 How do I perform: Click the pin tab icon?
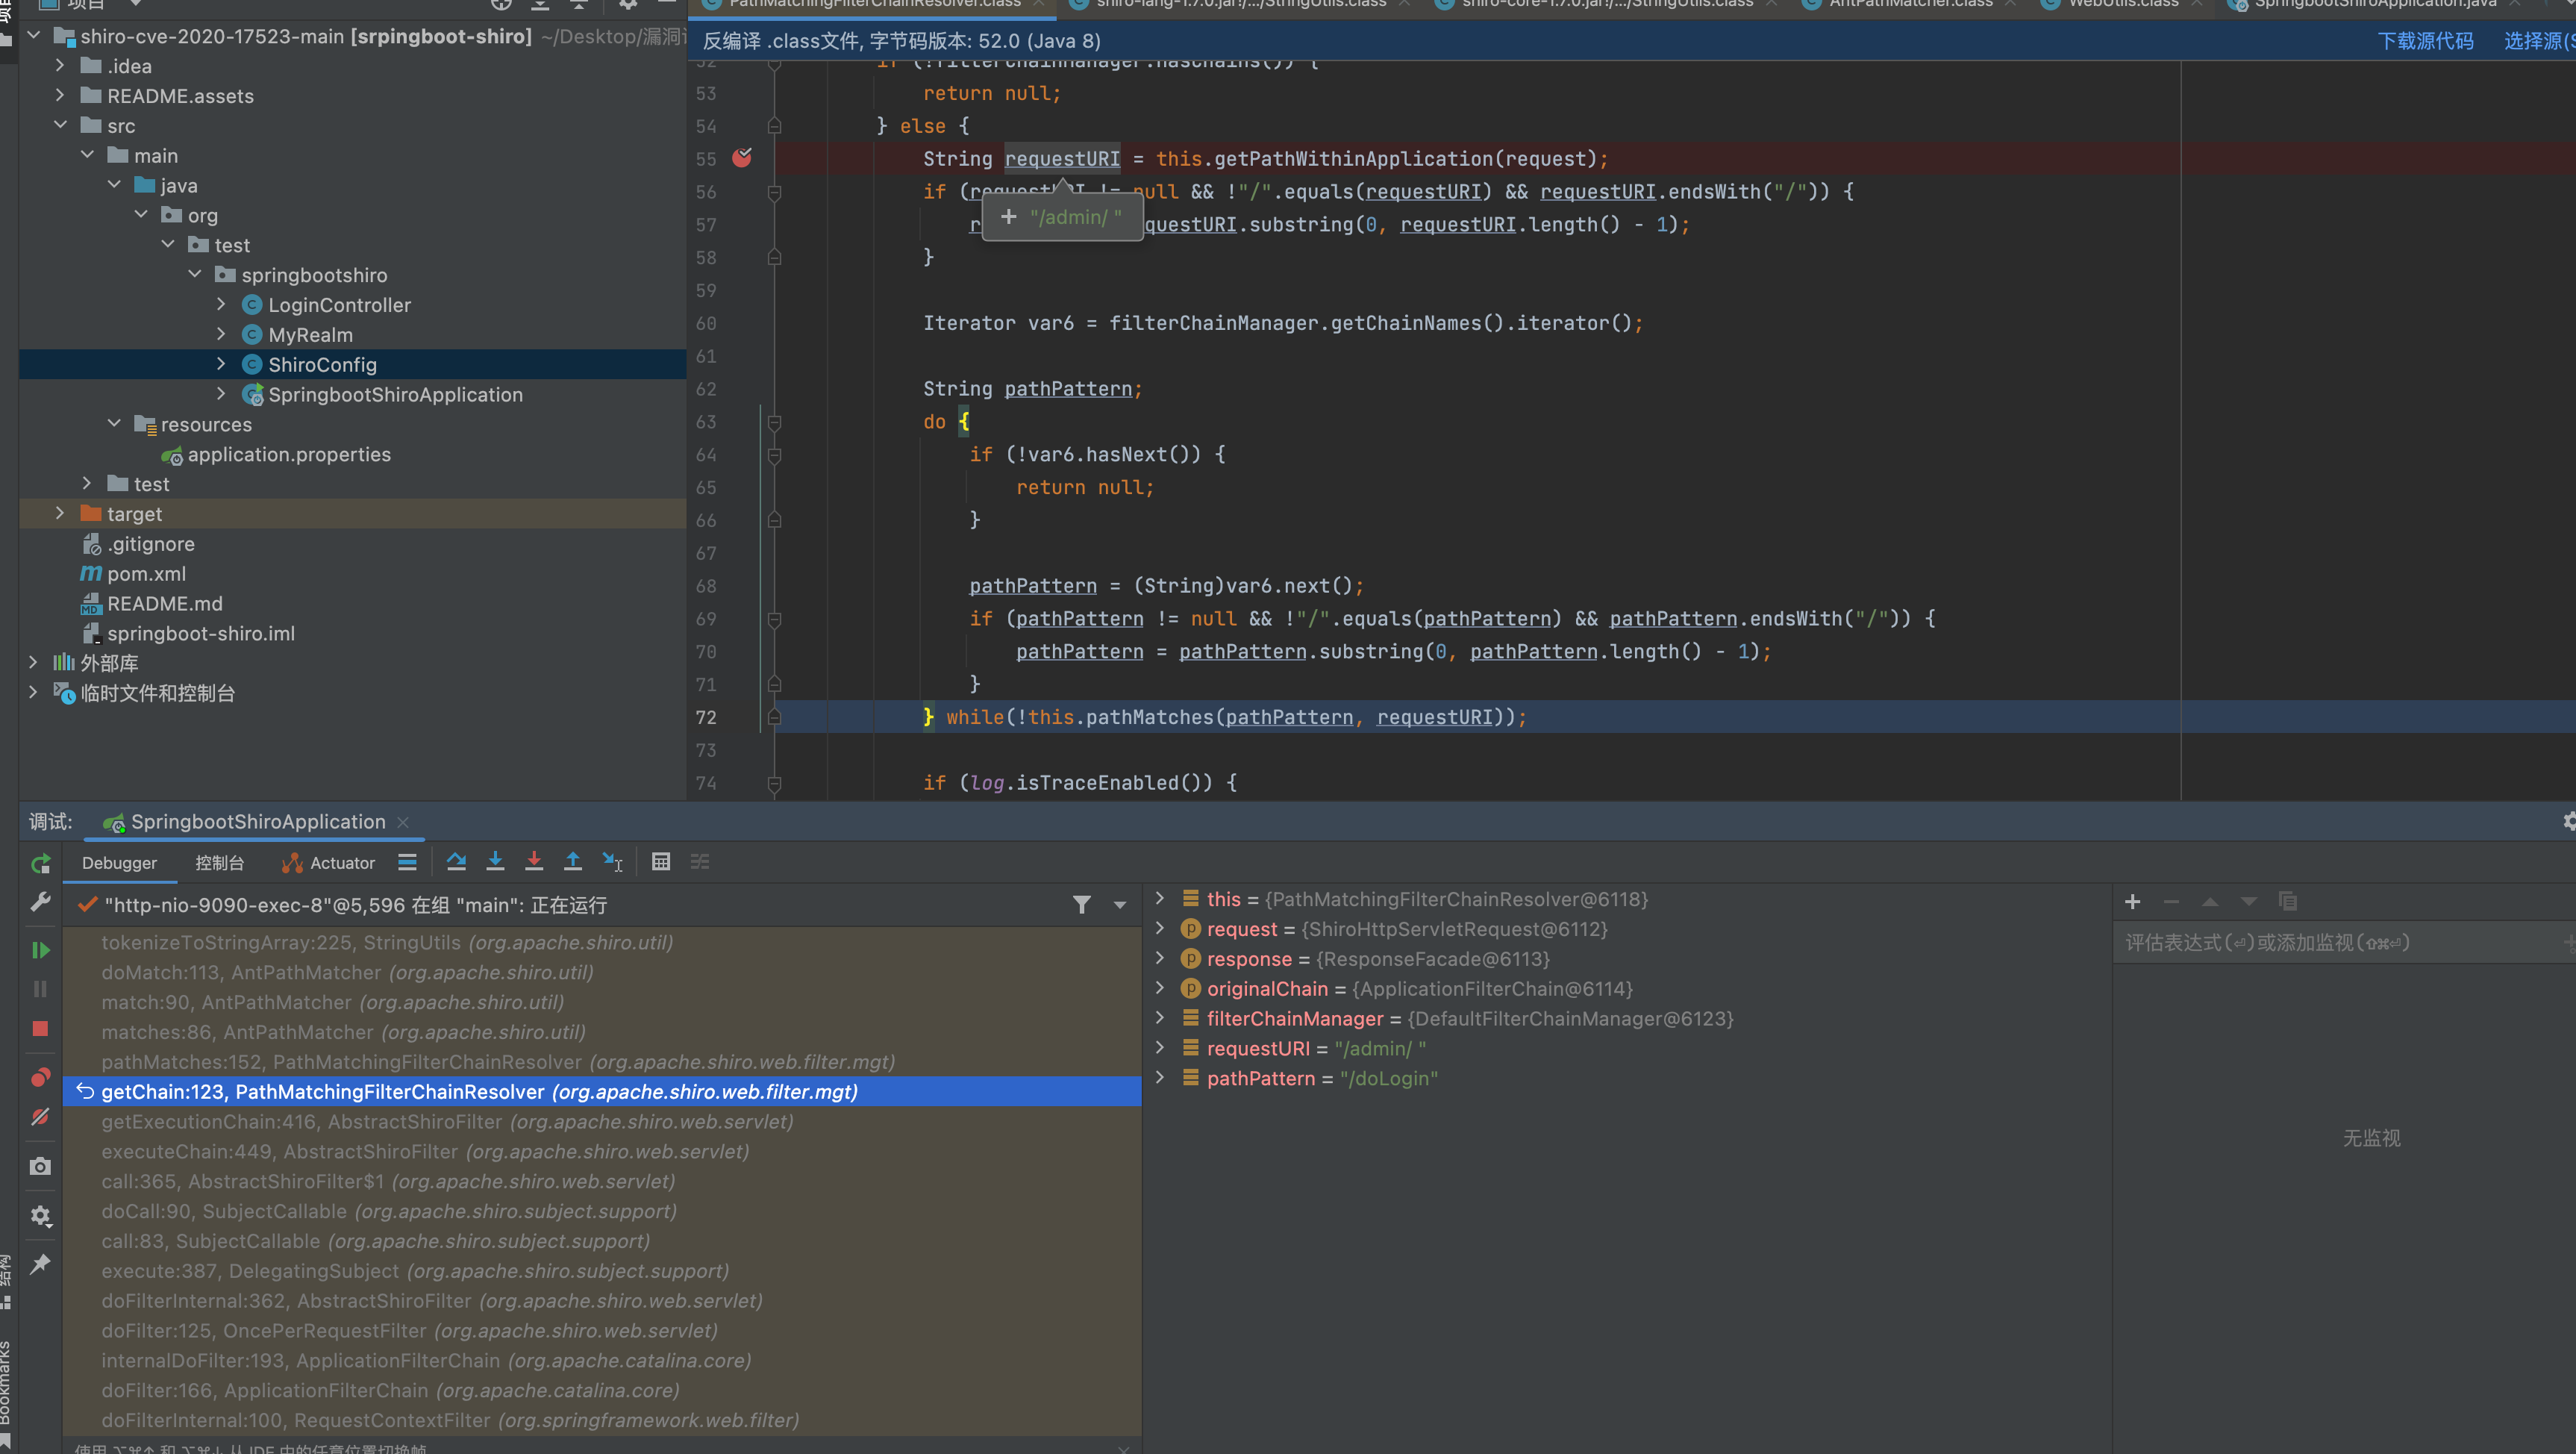(x=40, y=1264)
